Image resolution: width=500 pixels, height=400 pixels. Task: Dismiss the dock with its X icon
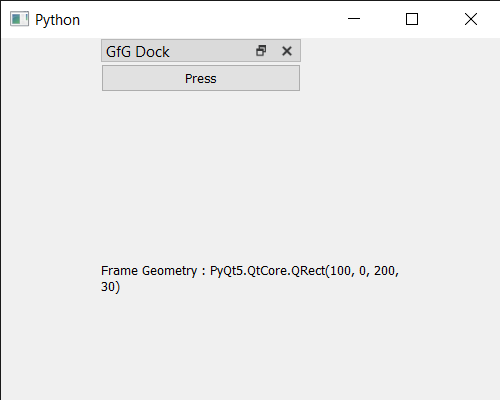(x=287, y=51)
